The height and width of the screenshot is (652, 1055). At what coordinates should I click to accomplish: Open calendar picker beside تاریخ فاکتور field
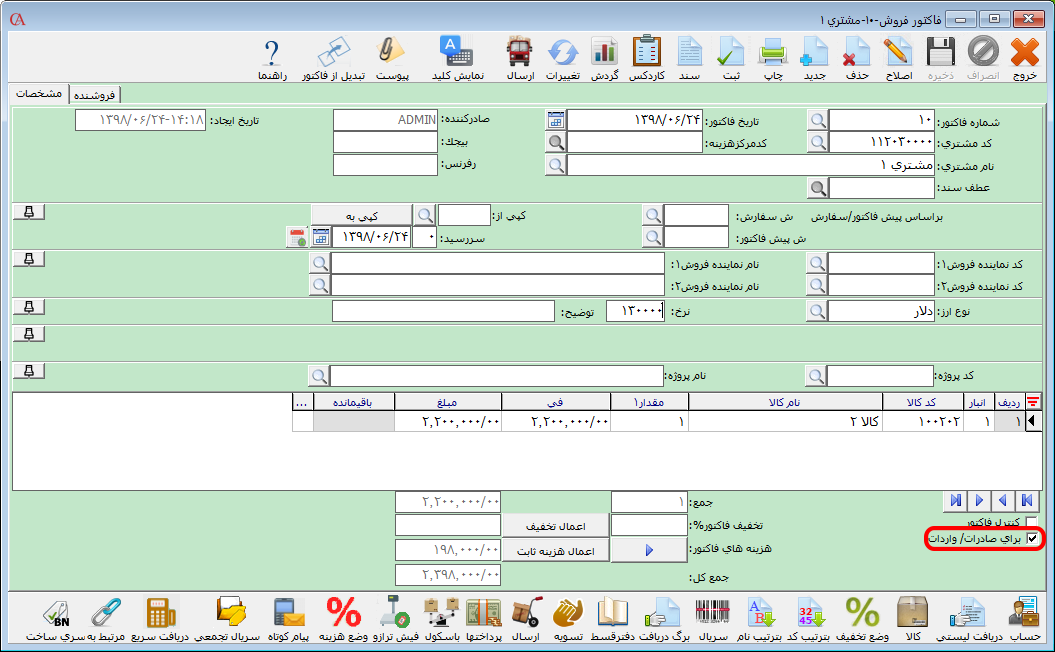point(555,120)
